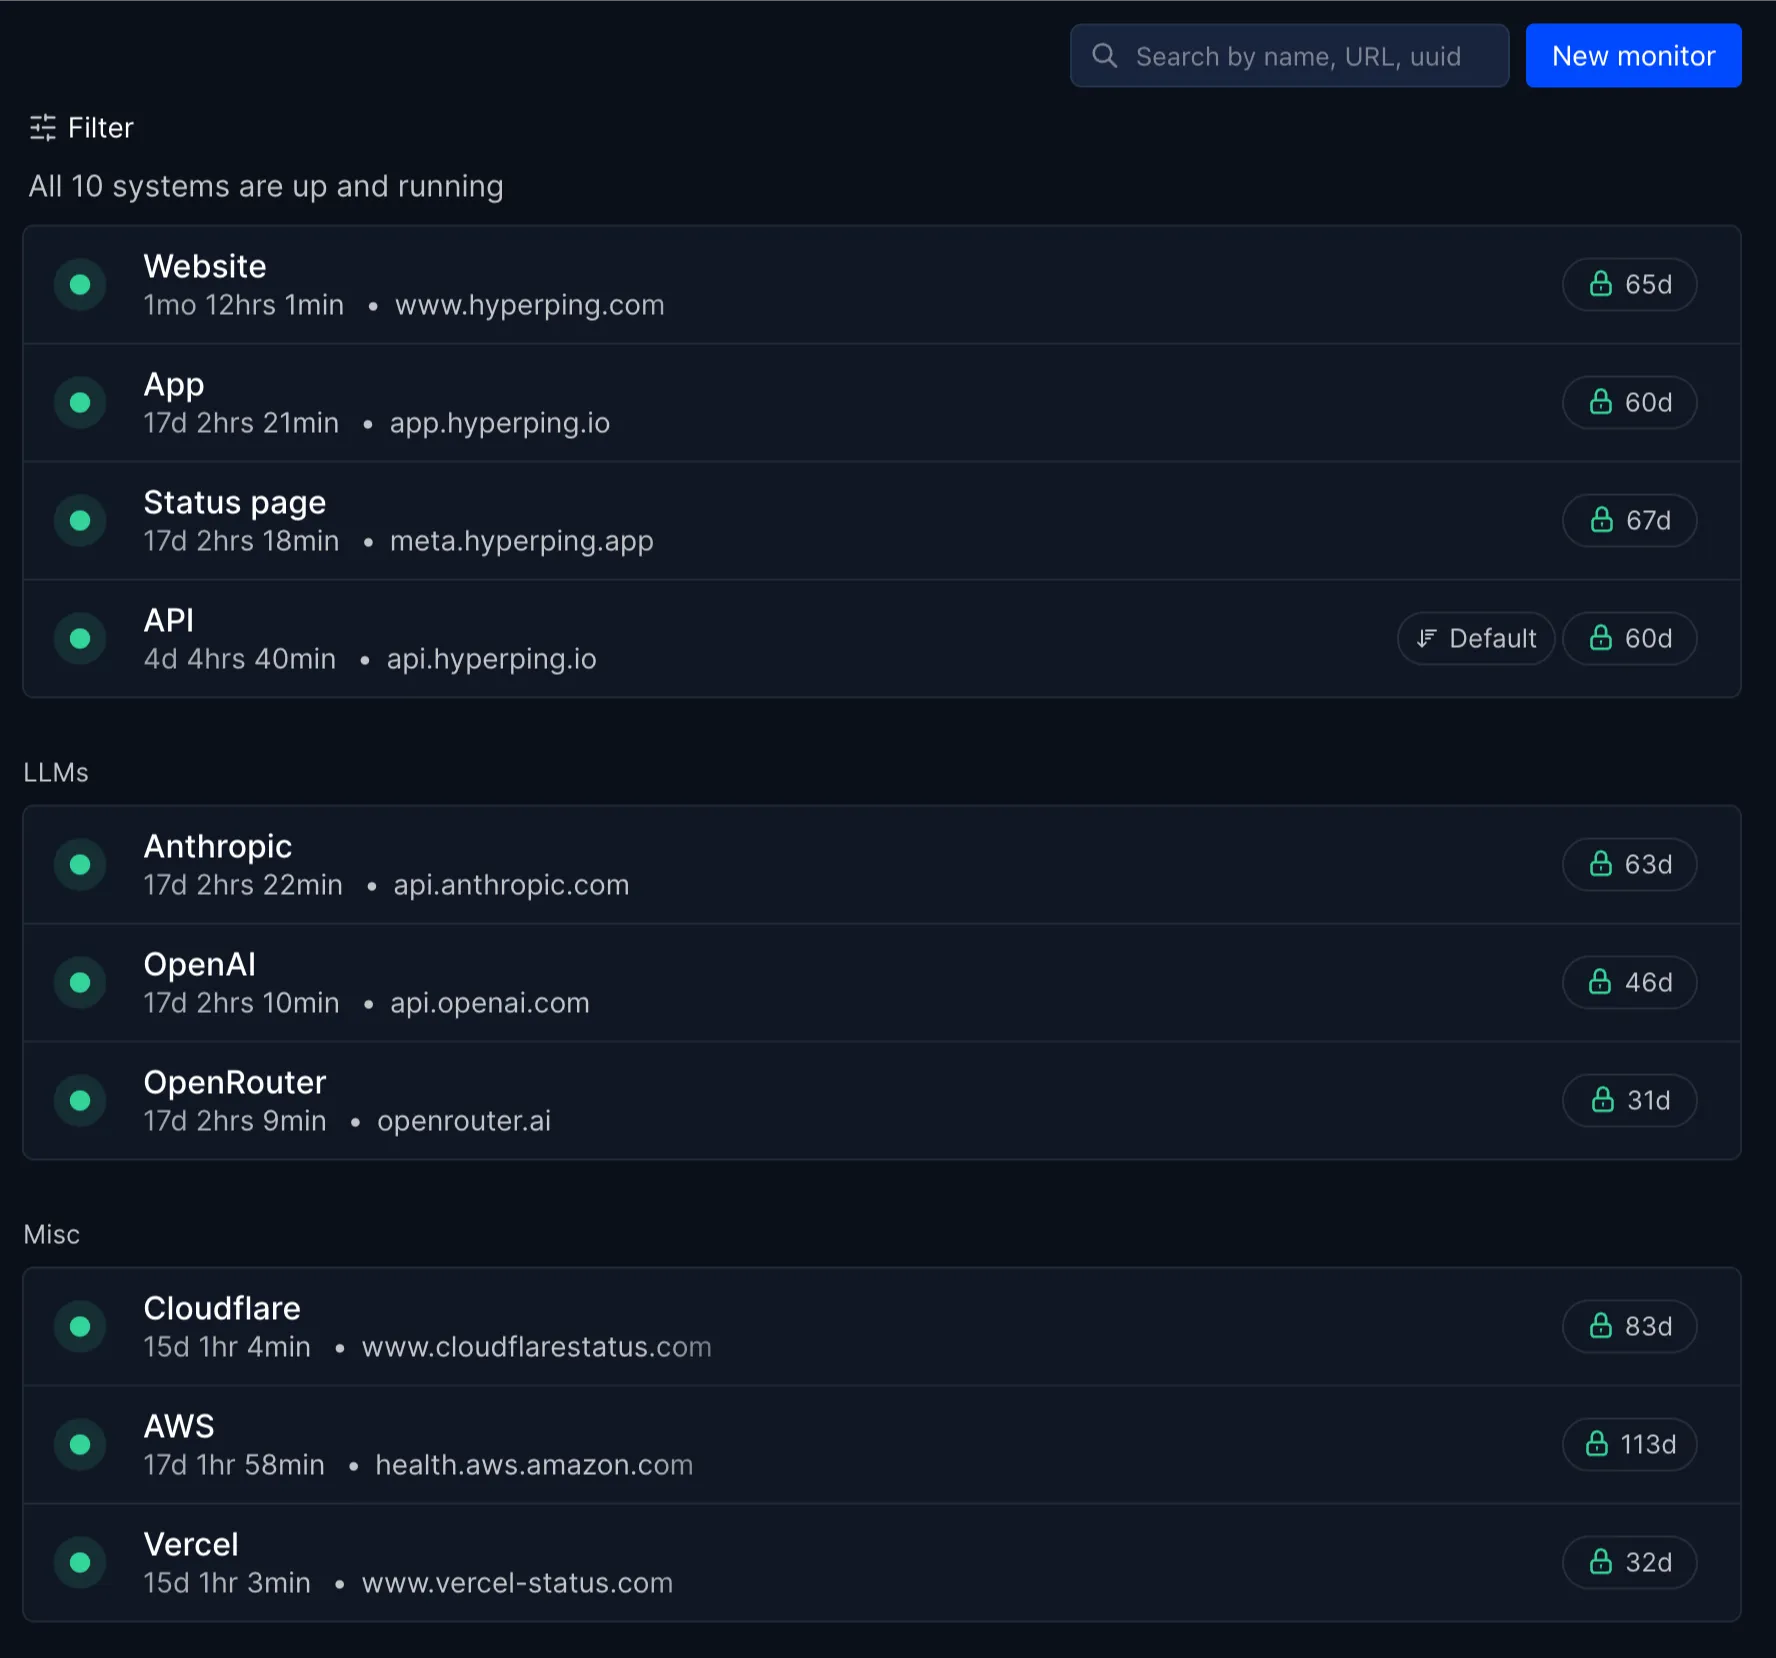Click API's green status indicator
The height and width of the screenshot is (1658, 1776).
pos(80,639)
